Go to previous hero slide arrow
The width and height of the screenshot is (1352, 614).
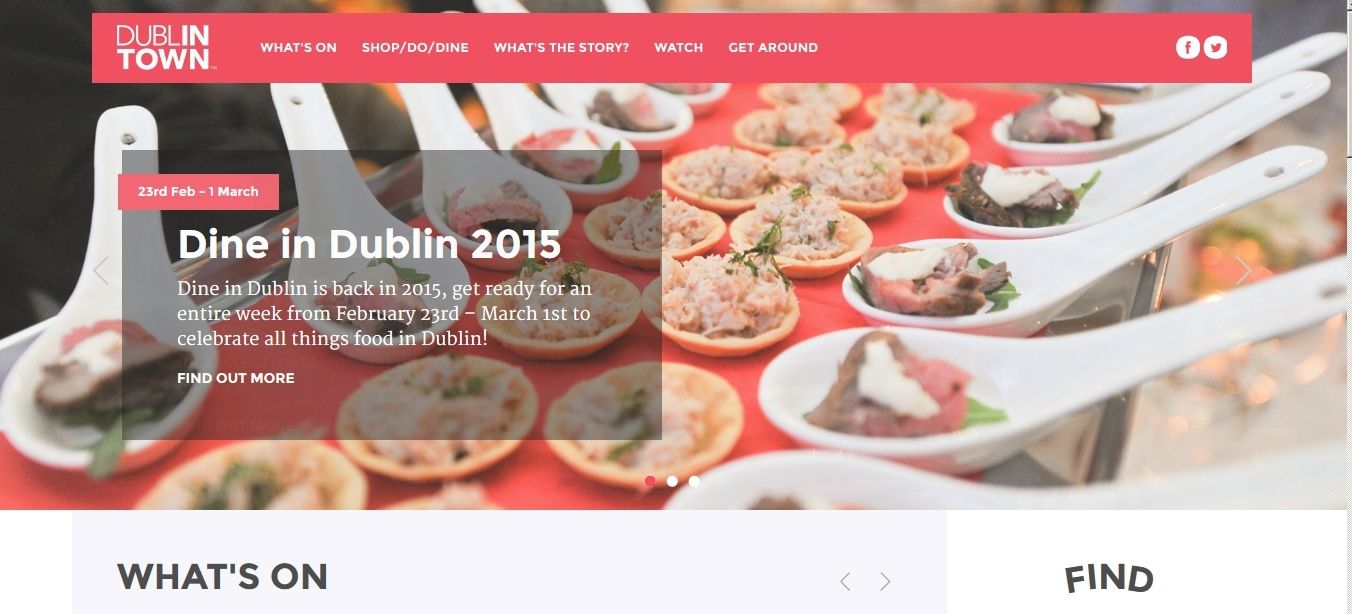click(x=100, y=270)
